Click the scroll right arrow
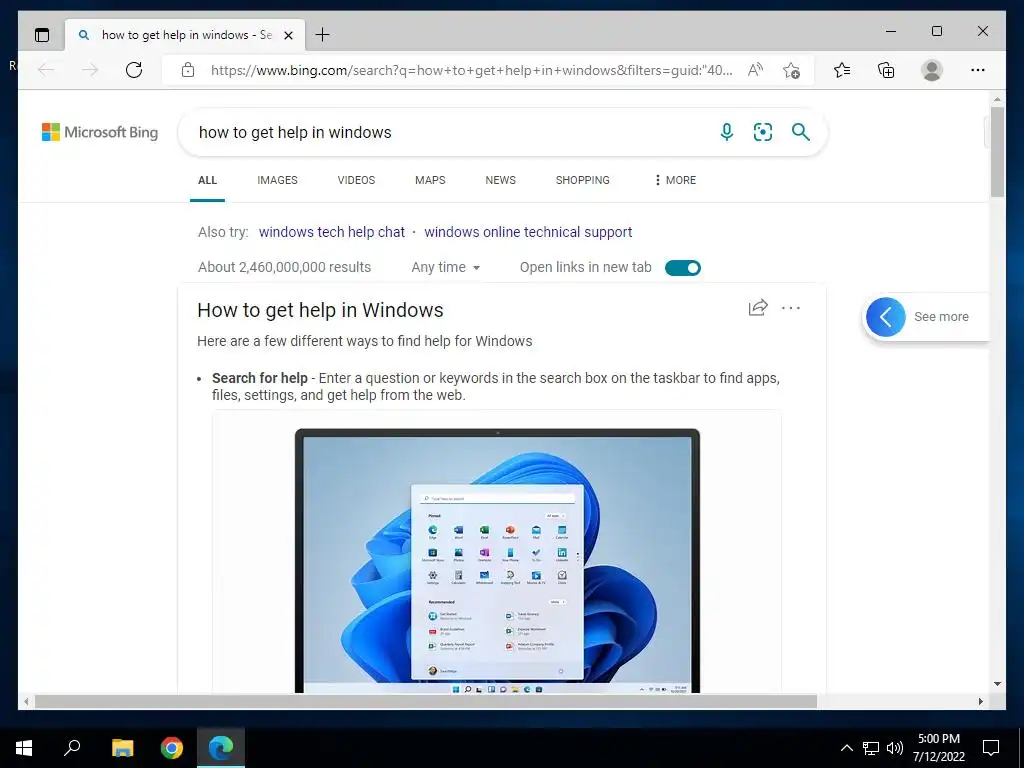The width and height of the screenshot is (1024, 768). (980, 701)
